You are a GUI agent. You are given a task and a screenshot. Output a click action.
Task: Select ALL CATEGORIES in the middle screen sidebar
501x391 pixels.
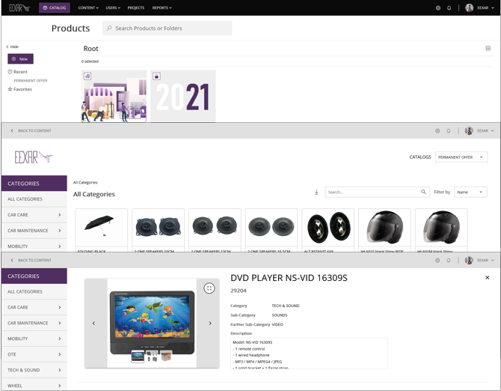pyautogui.click(x=34, y=199)
